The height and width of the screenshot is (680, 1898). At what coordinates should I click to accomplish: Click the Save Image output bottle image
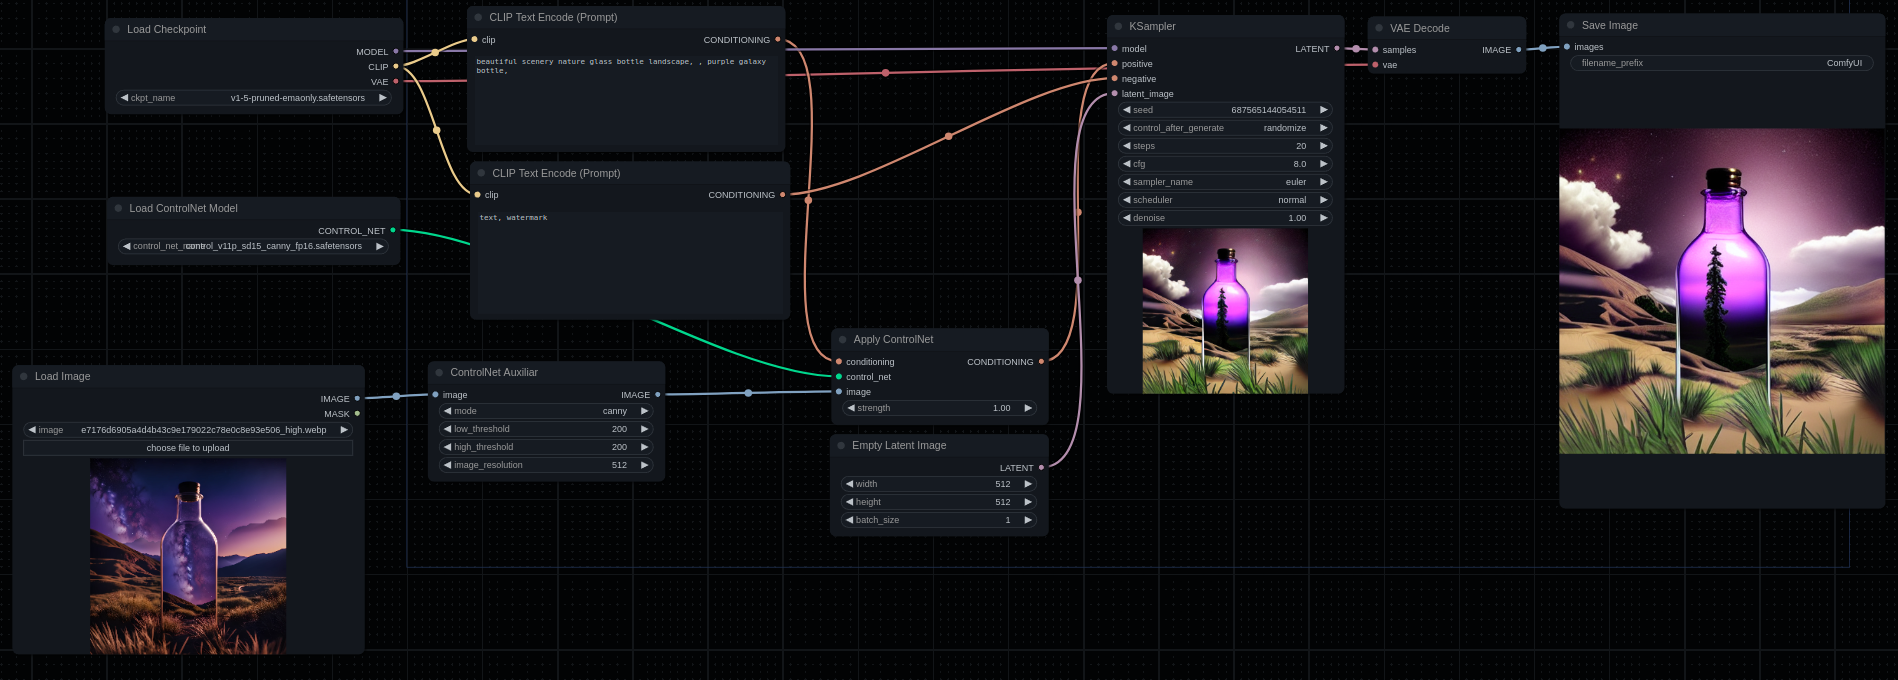1722,291
